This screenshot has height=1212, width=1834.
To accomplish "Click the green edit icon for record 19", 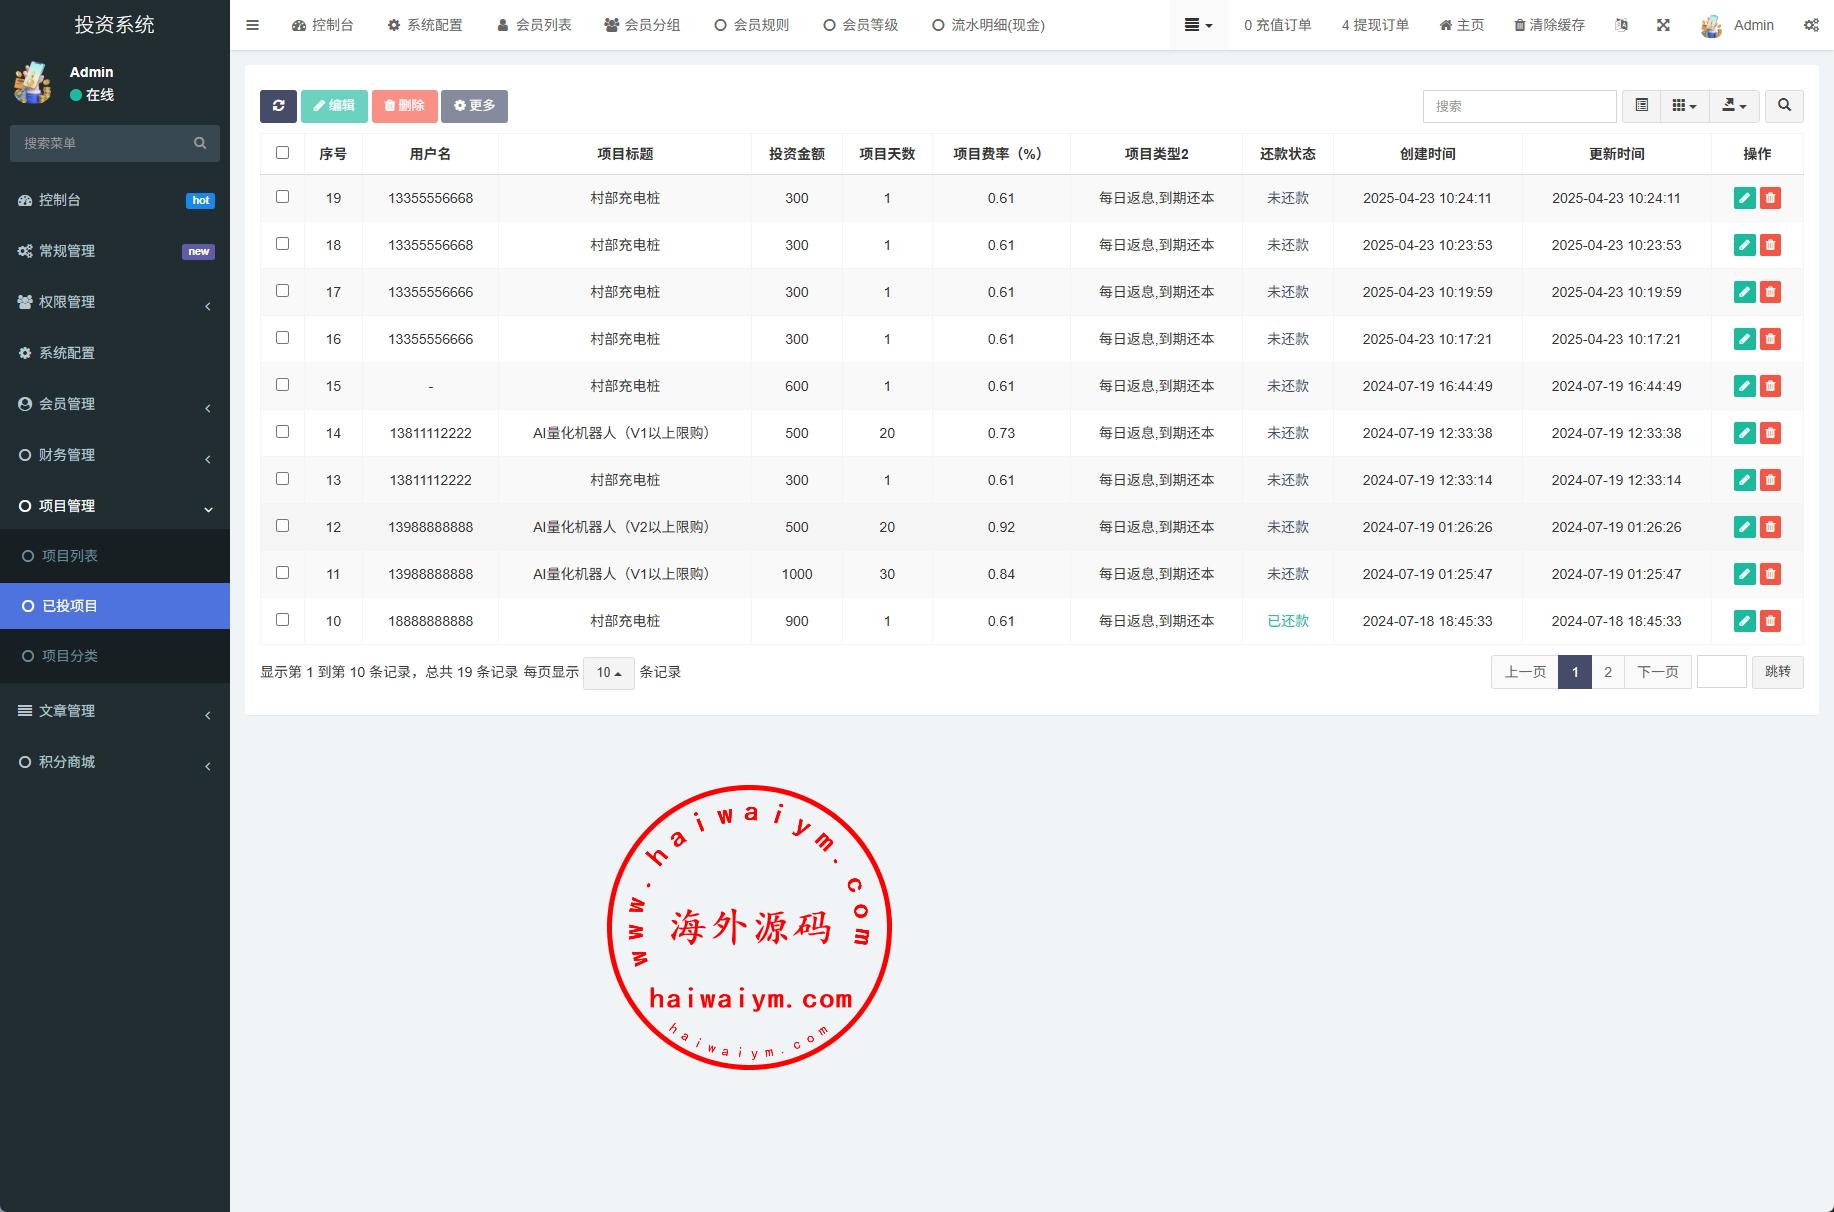I will [x=1744, y=198].
